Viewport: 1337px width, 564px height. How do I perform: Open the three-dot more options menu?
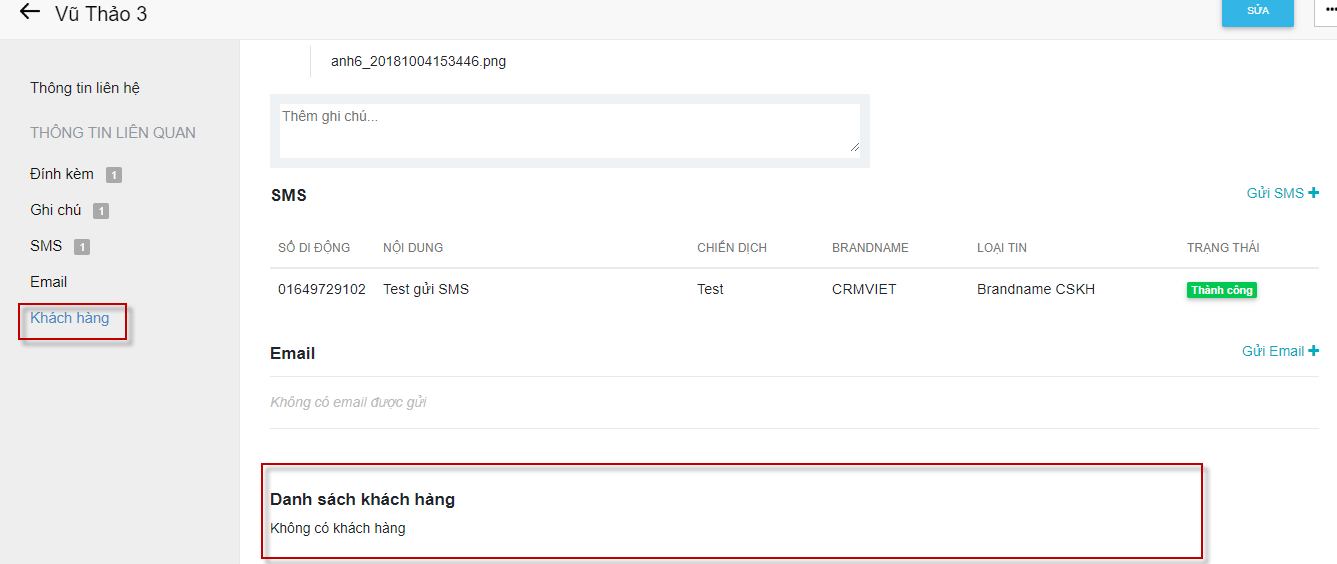coord(1329,10)
